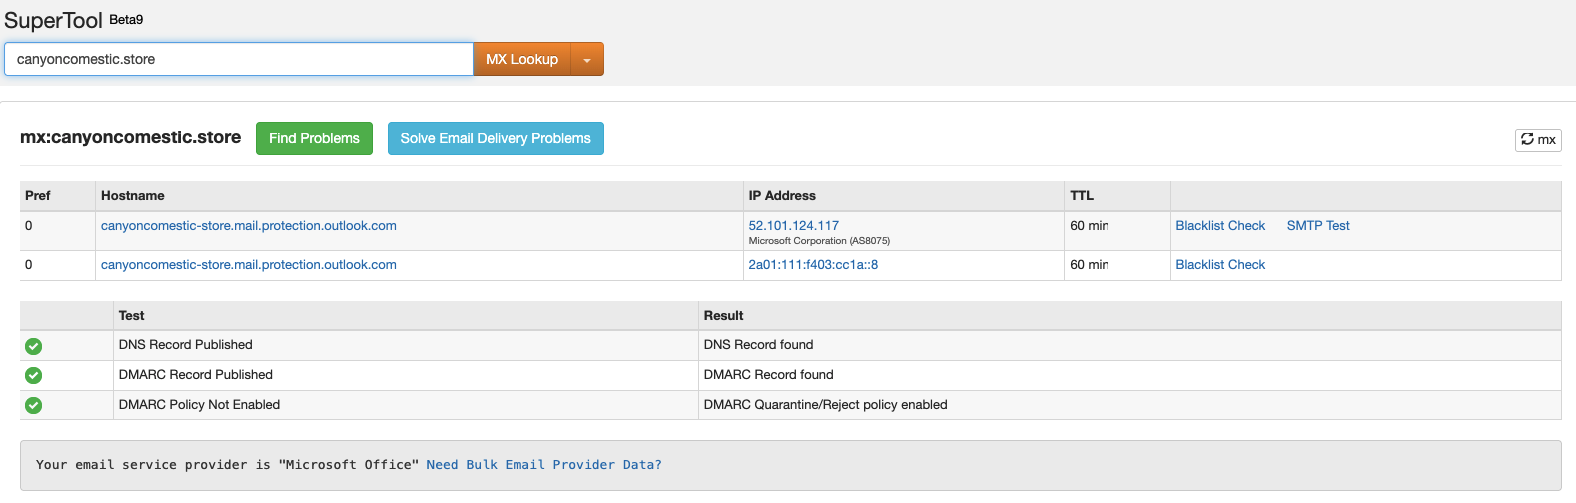Click green check icon for DMARC Record Published
The height and width of the screenshot is (503, 1576).
click(x=33, y=375)
